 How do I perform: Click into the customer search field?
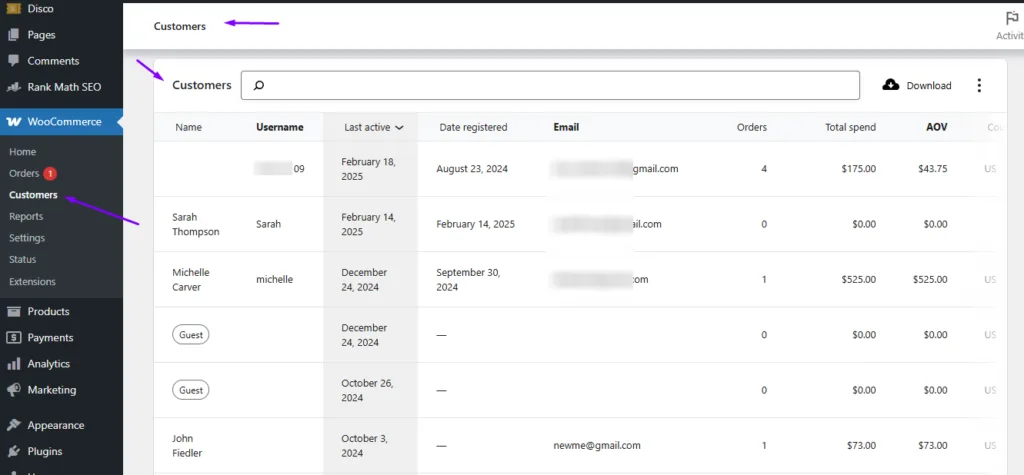point(550,86)
